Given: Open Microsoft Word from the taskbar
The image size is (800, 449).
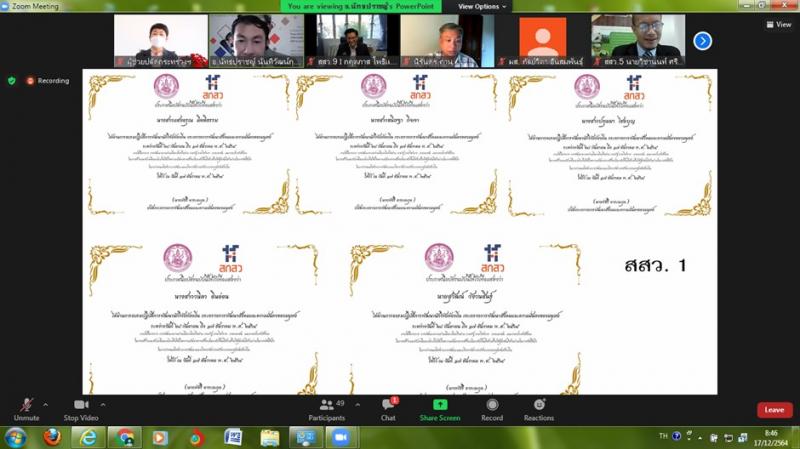Looking at the screenshot, I should (x=233, y=438).
